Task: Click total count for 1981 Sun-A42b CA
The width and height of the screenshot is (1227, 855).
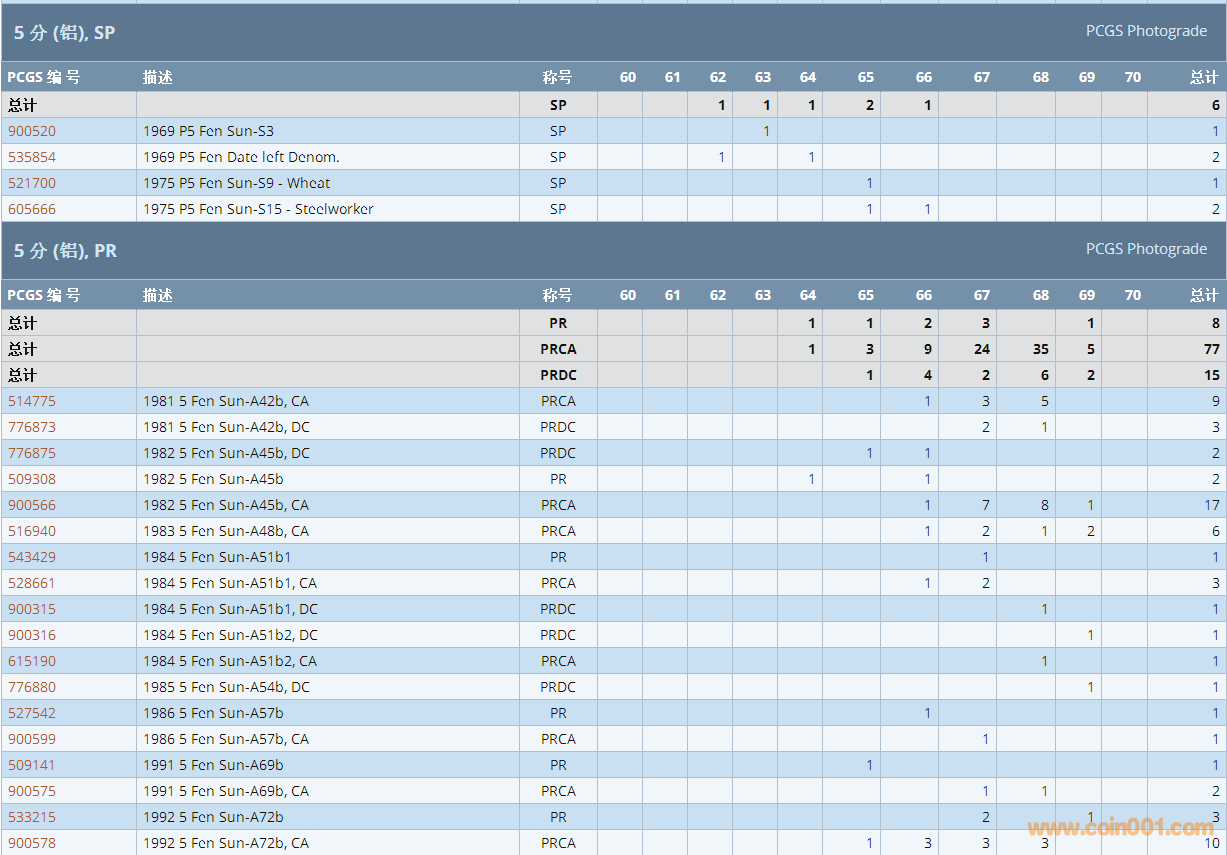Action: (x=1215, y=401)
